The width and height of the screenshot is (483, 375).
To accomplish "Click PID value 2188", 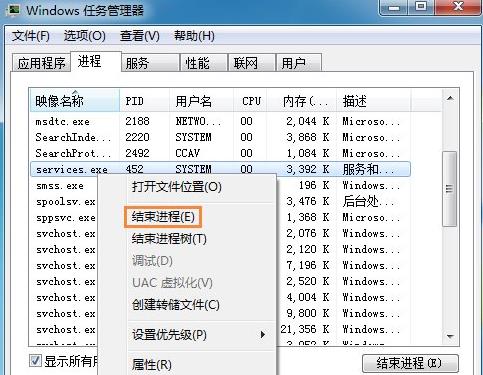I will click(137, 121).
